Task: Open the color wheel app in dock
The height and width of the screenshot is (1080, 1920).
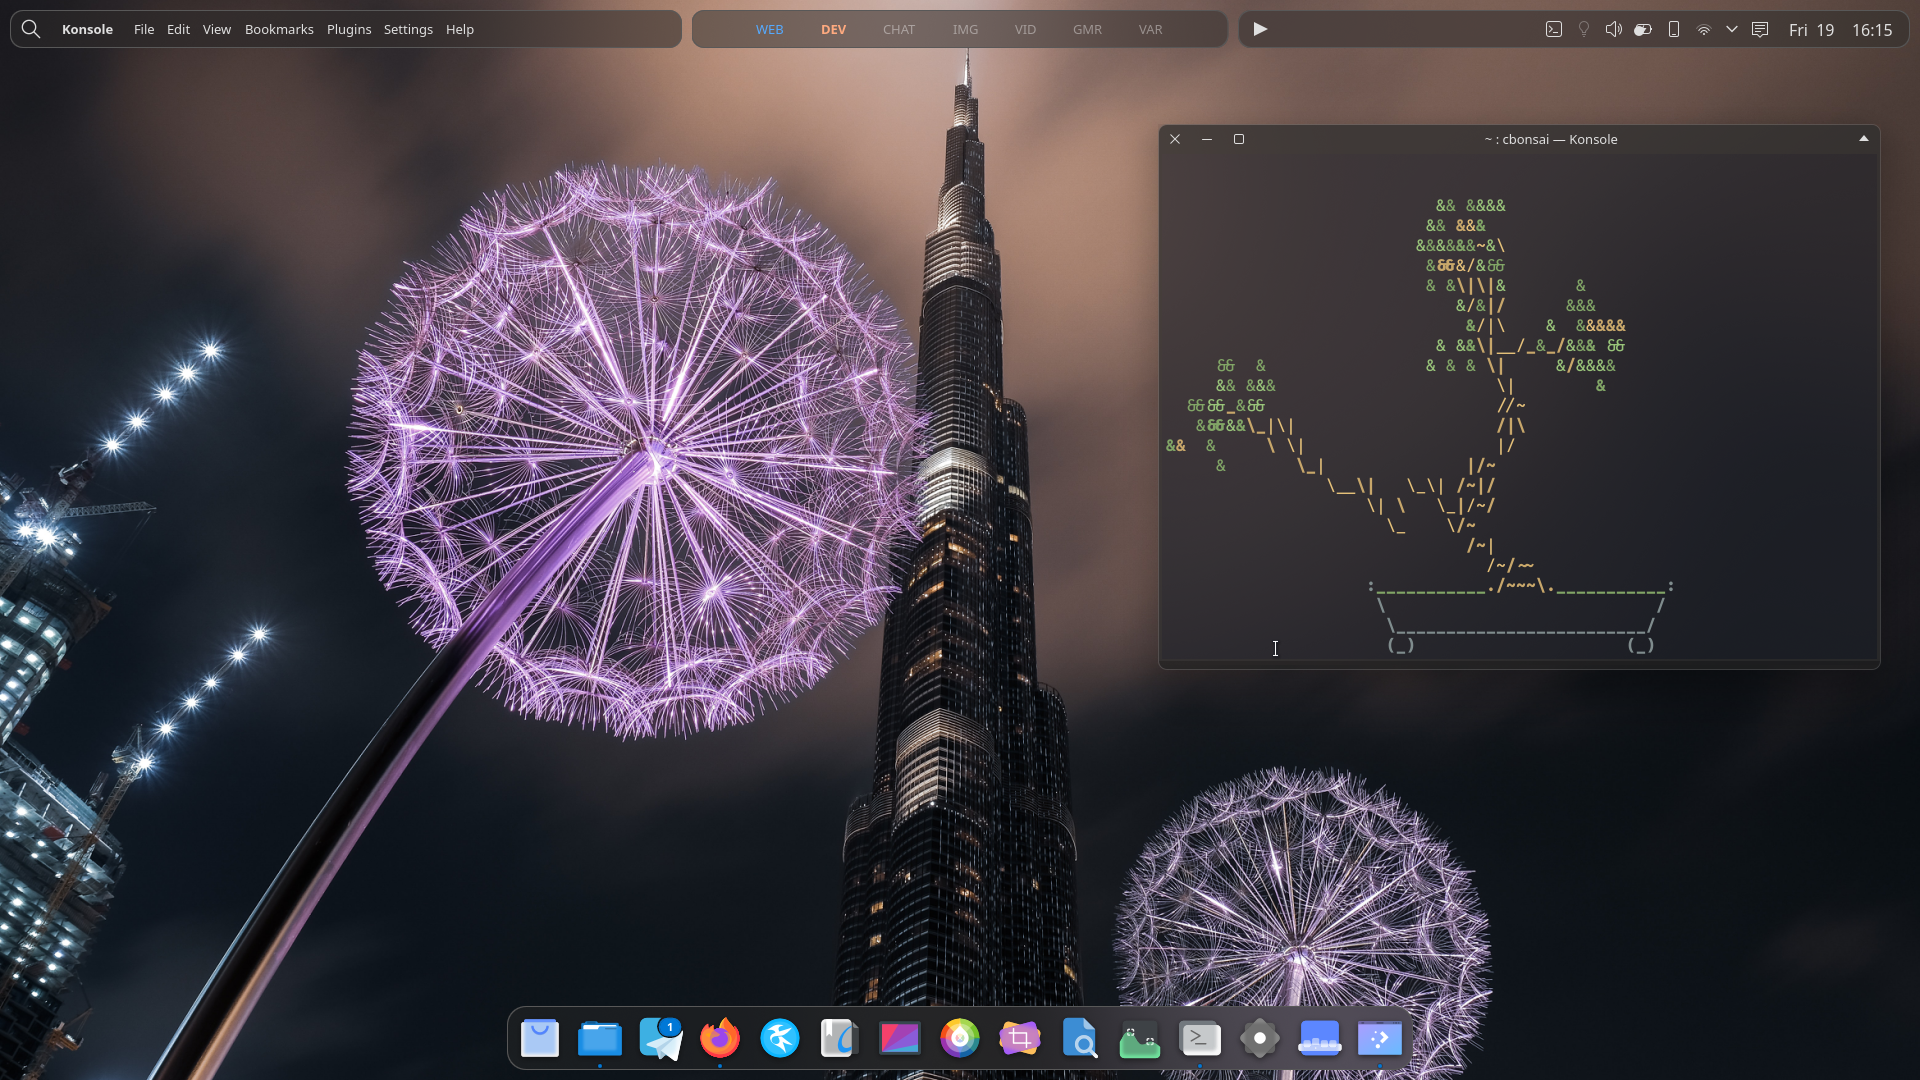Action: [x=960, y=1038]
